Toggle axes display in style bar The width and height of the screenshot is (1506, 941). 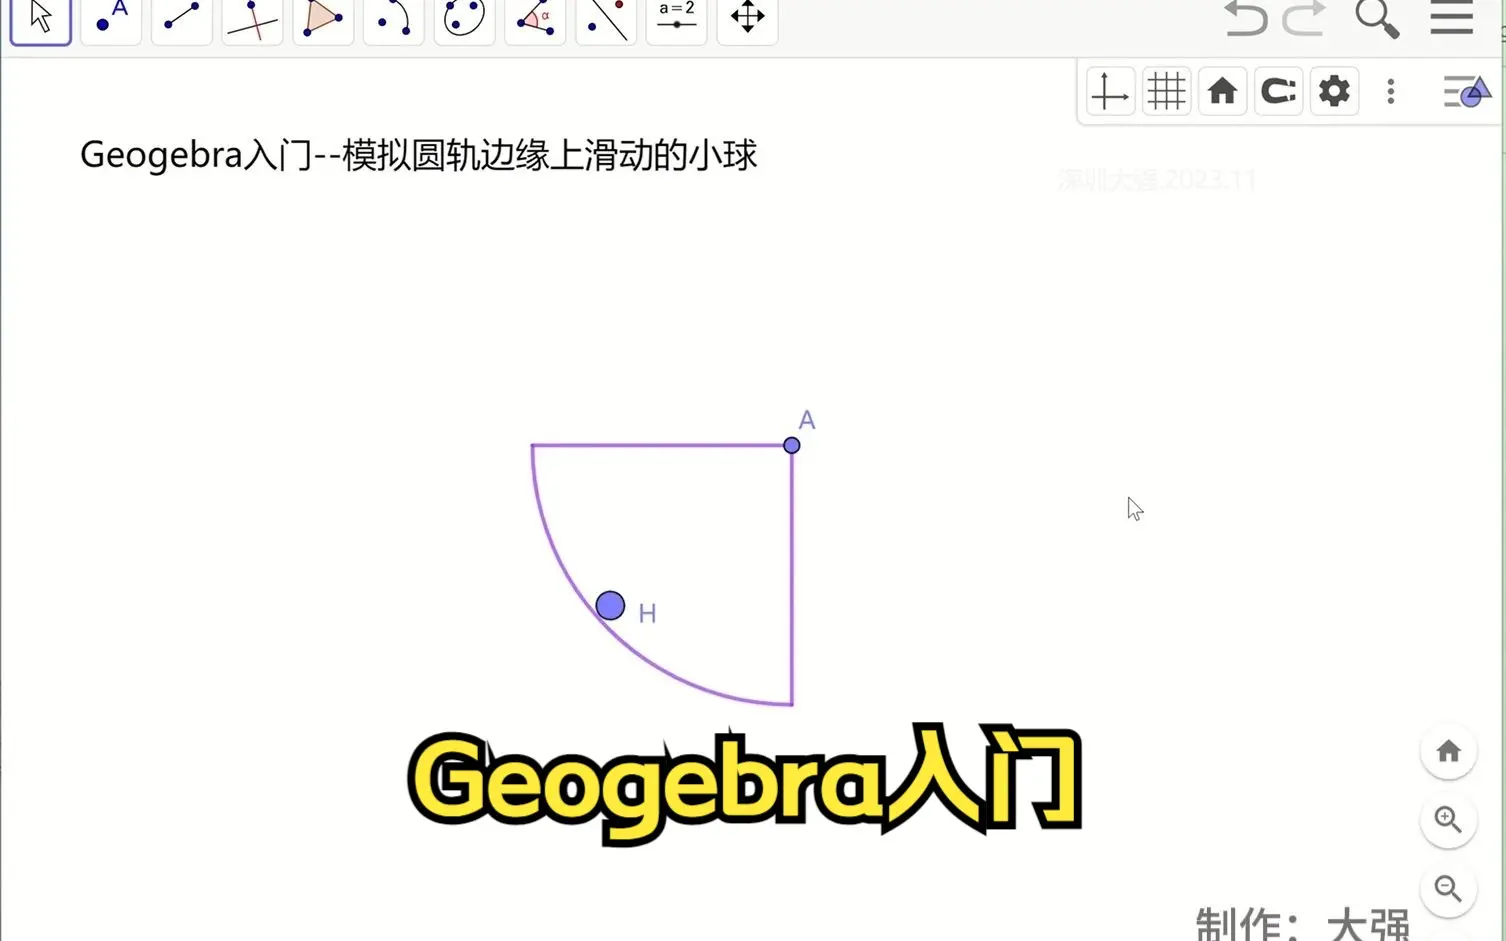point(1110,92)
